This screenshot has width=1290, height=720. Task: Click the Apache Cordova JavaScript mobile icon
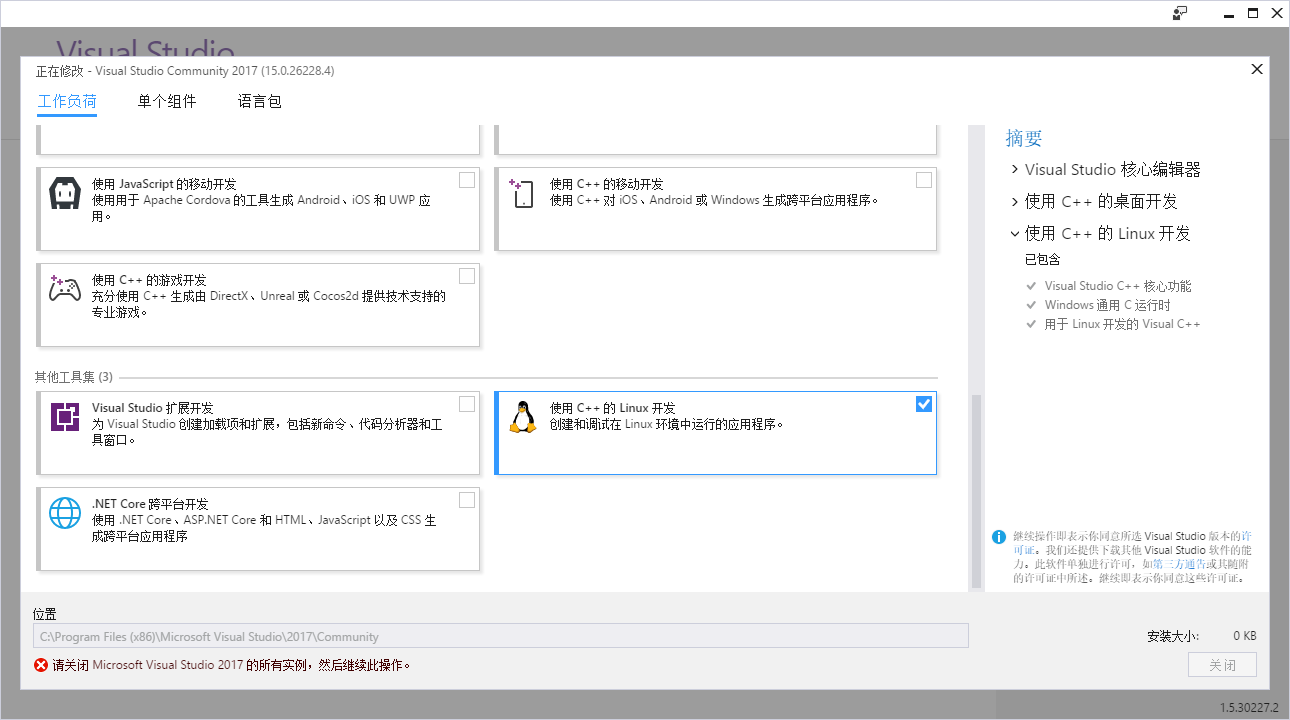[x=65, y=194]
